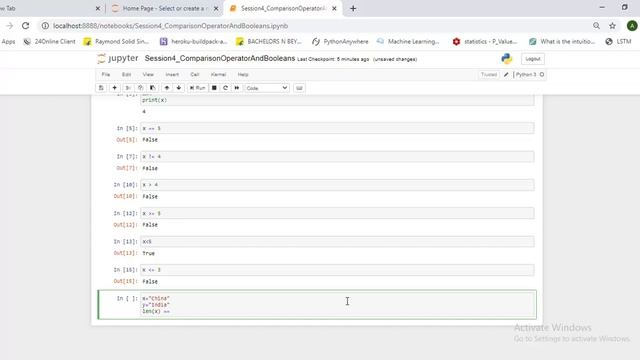Reload the page in the browser
The image size is (640, 360).
[x=25, y=26]
